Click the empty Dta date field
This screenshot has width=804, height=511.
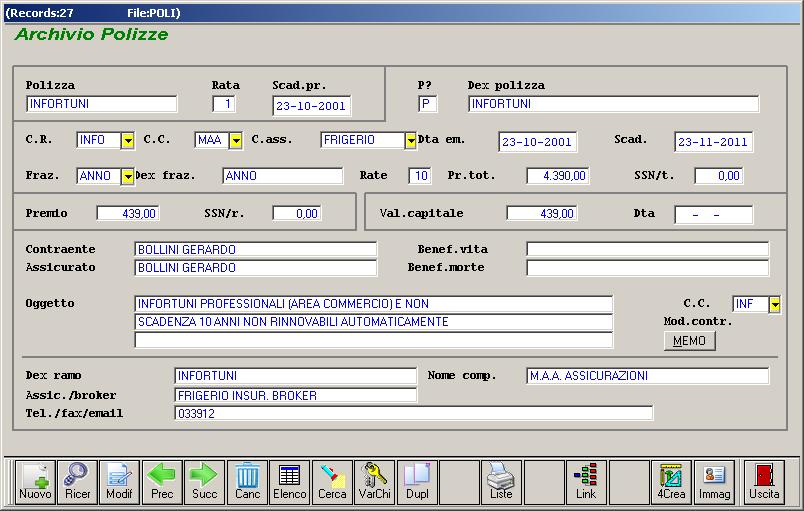[714, 215]
